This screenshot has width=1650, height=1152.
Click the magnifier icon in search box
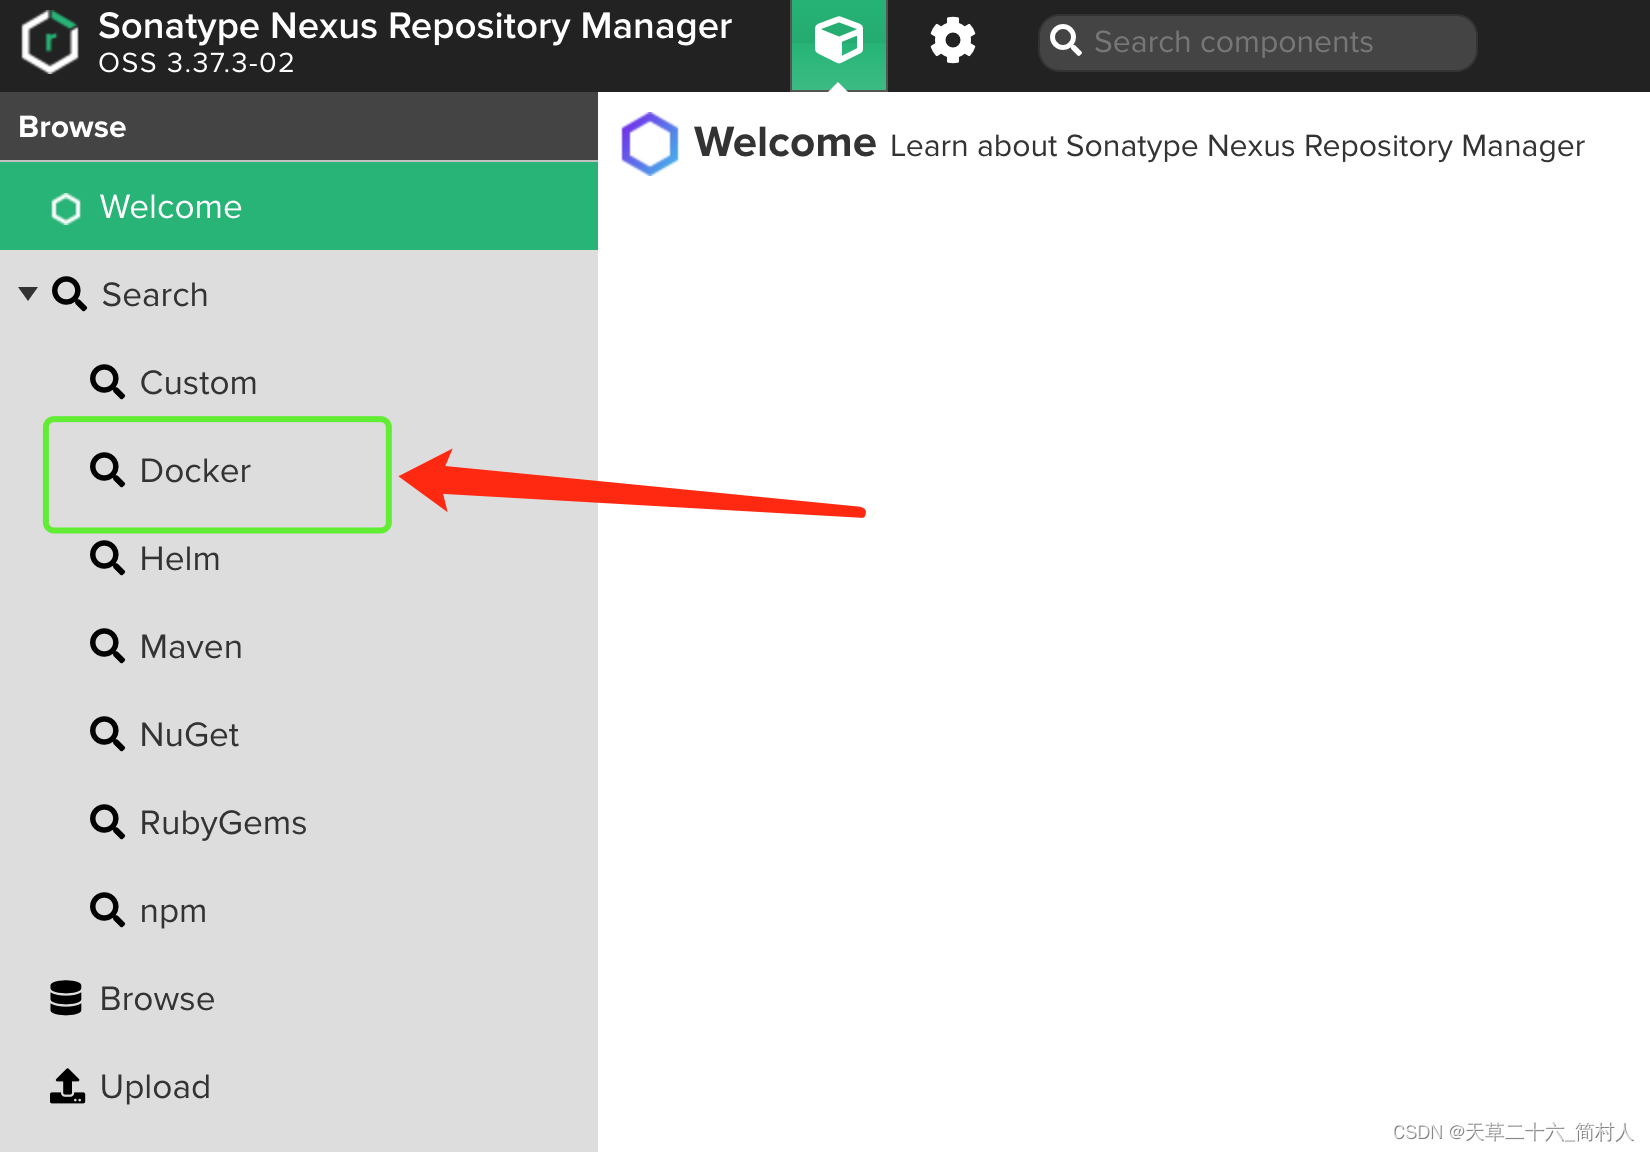point(1066,41)
